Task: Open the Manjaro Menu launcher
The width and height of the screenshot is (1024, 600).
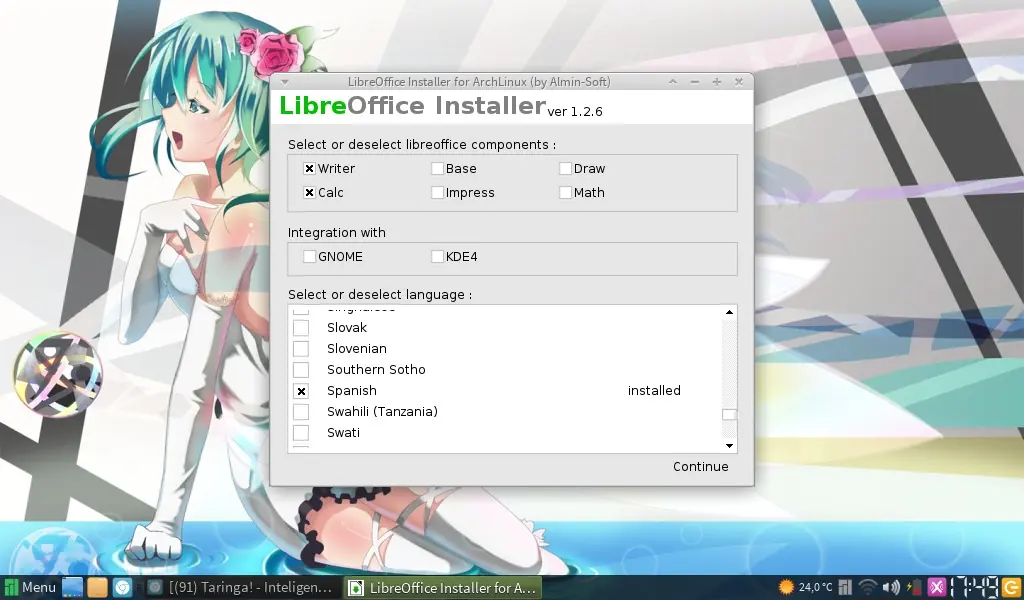Action: (30, 588)
